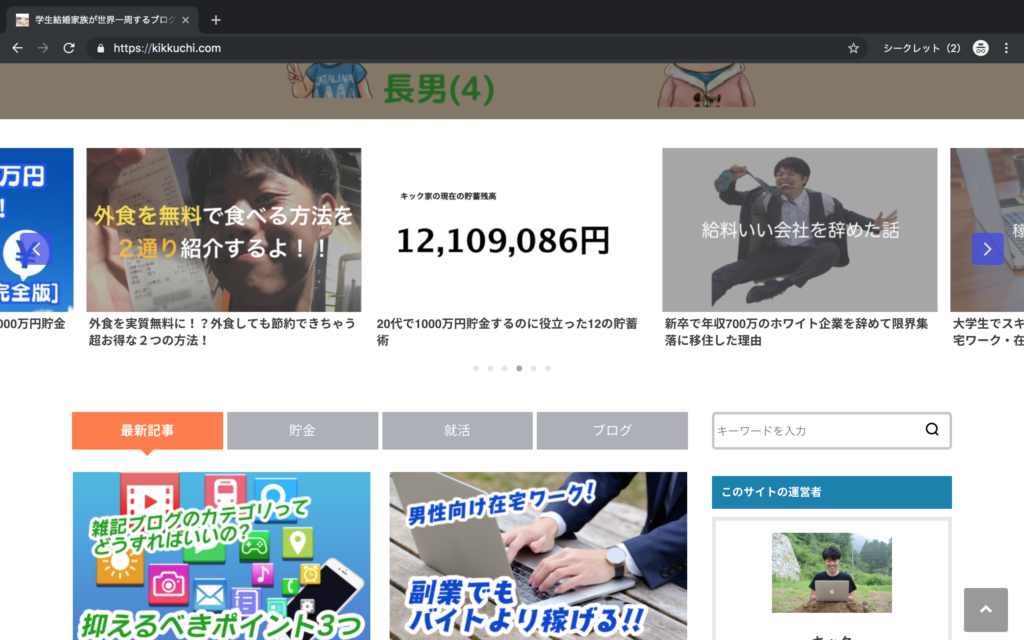The width and height of the screenshot is (1024, 640).
Task: Click the browser forward arrow
Action: point(43,48)
